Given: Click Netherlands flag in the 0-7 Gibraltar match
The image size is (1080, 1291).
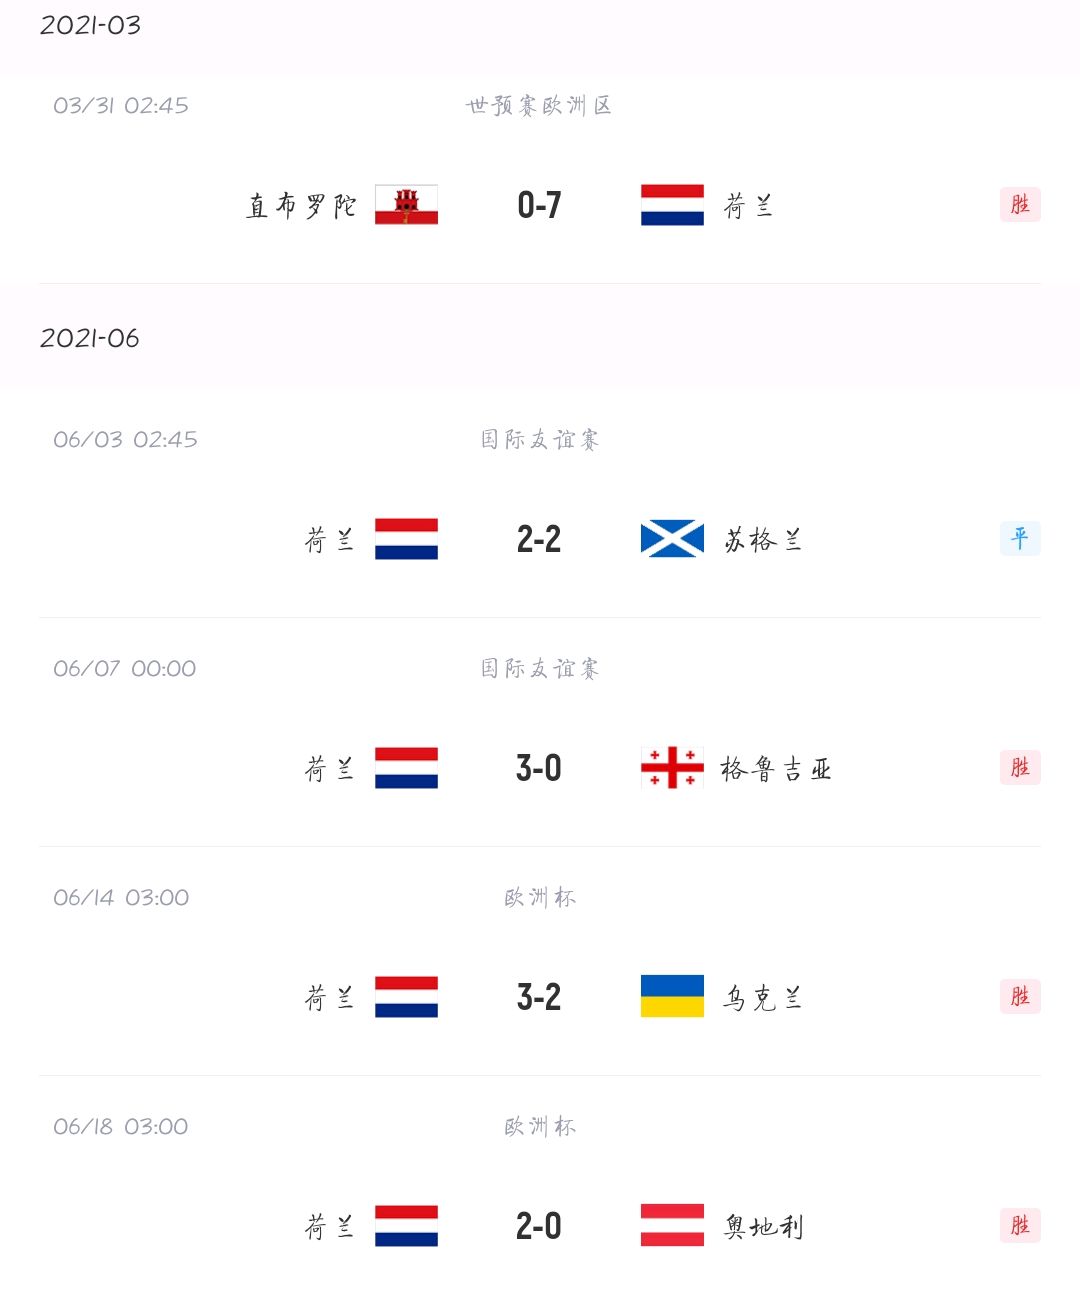Looking at the screenshot, I should click(672, 205).
